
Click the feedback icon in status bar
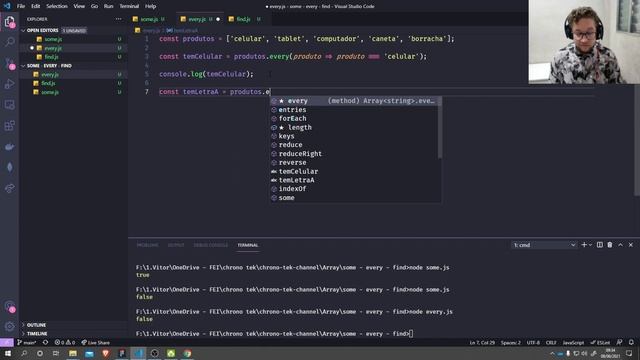pyautogui.click(x=619, y=342)
